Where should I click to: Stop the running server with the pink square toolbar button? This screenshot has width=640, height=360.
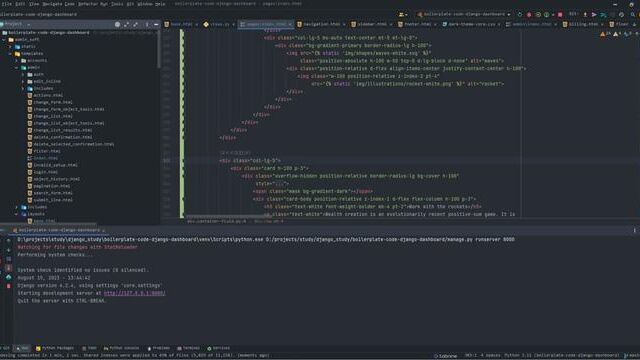pyautogui.click(x=560, y=14)
